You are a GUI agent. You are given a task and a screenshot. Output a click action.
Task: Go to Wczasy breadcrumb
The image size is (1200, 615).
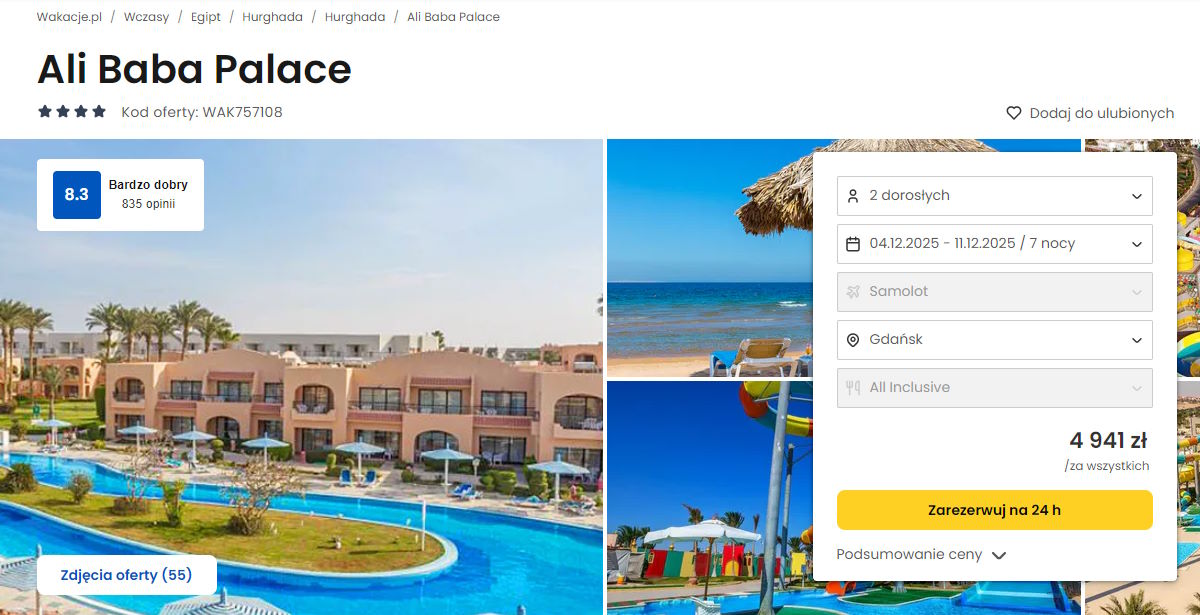pos(147,17)
